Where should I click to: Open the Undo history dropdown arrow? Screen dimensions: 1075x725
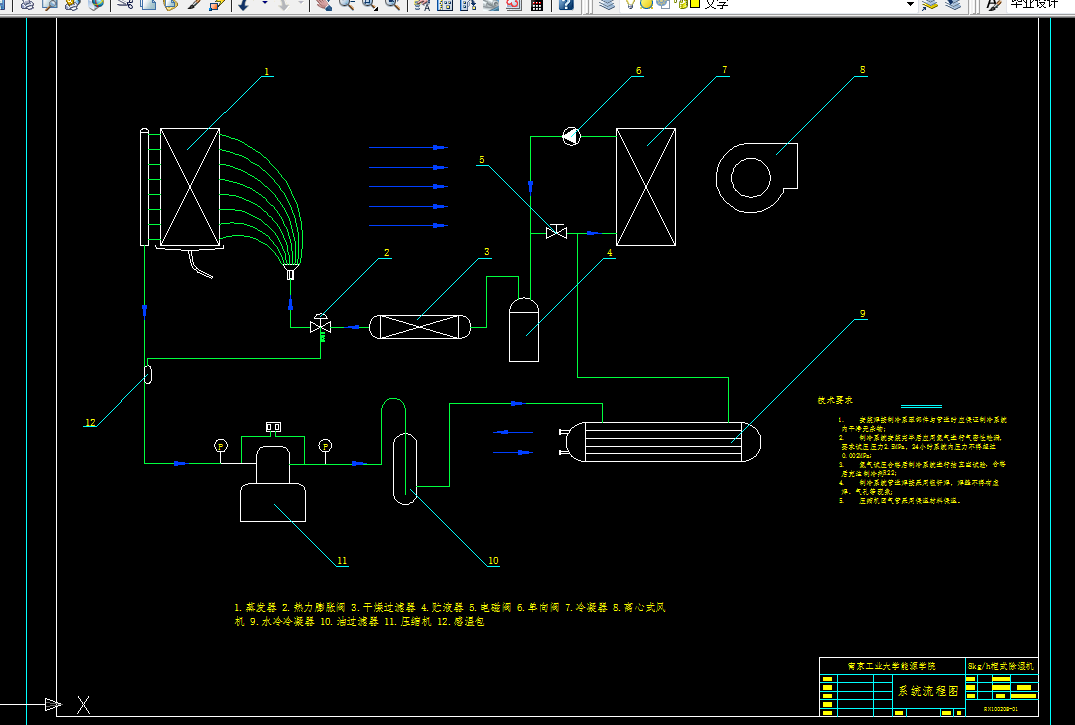[265, 3]
